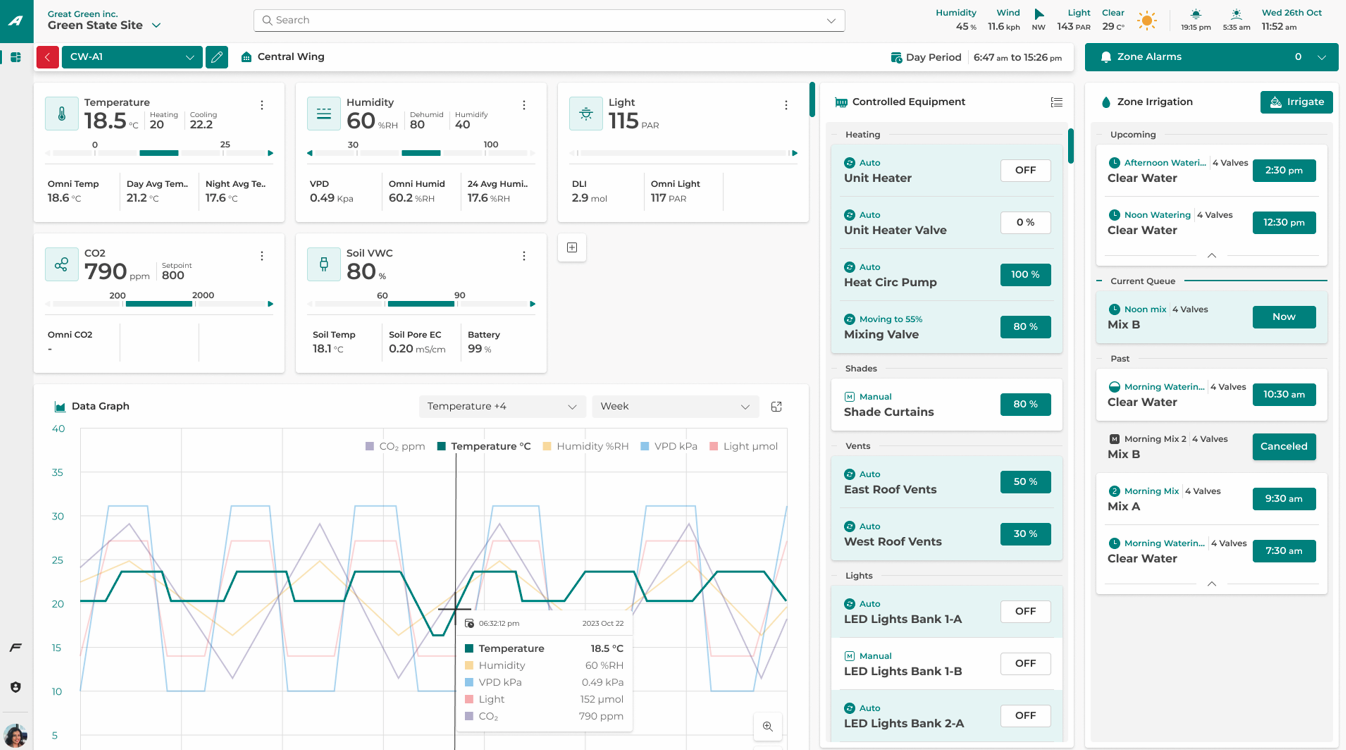The height and width of the screenshot is (750, 1346).
Task: Click the Controlled Equipment panel scrollbar
Action: [x=1070, y=146]
